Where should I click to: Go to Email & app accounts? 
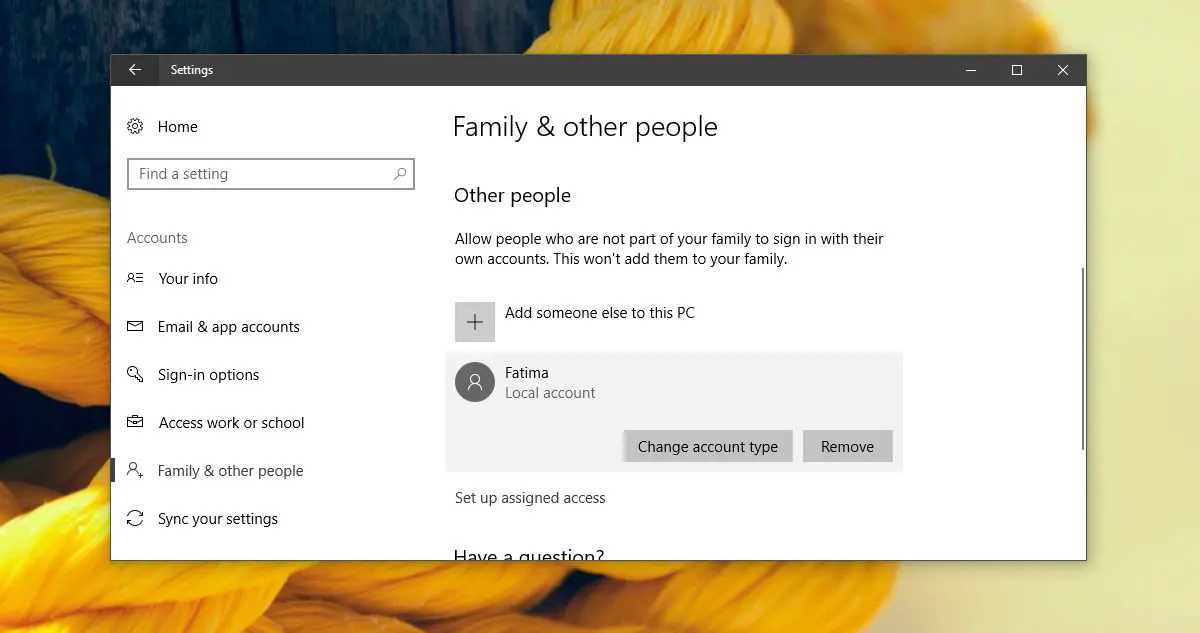point(229,327)
